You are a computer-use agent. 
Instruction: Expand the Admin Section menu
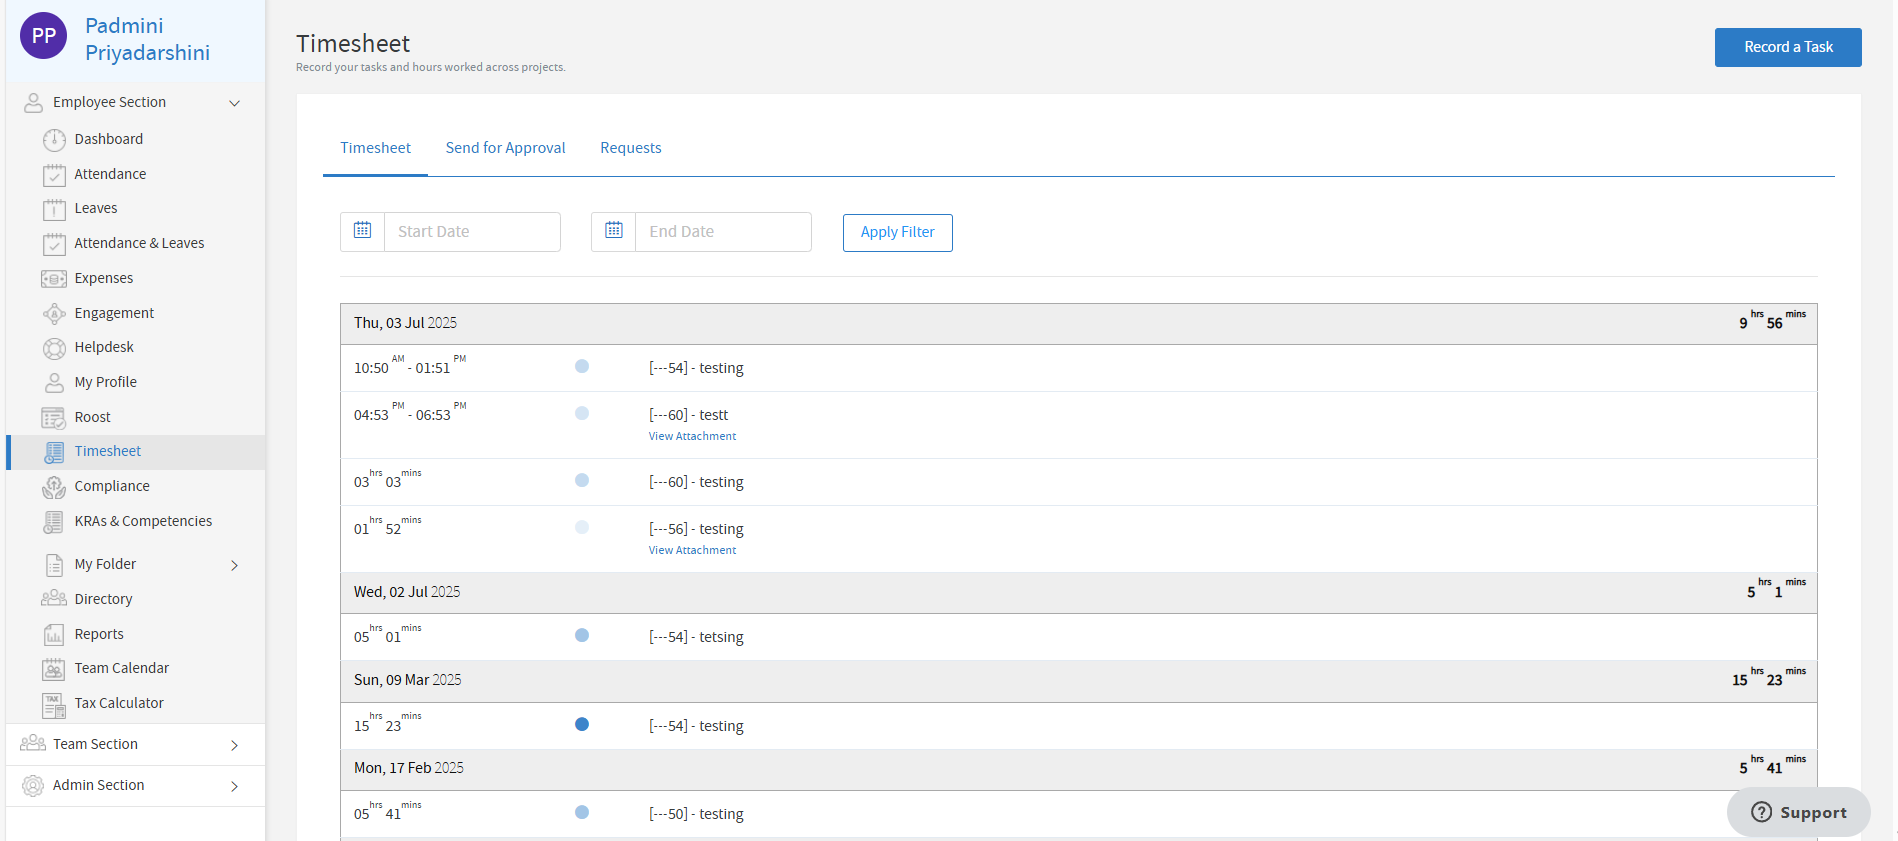(234, 786)
